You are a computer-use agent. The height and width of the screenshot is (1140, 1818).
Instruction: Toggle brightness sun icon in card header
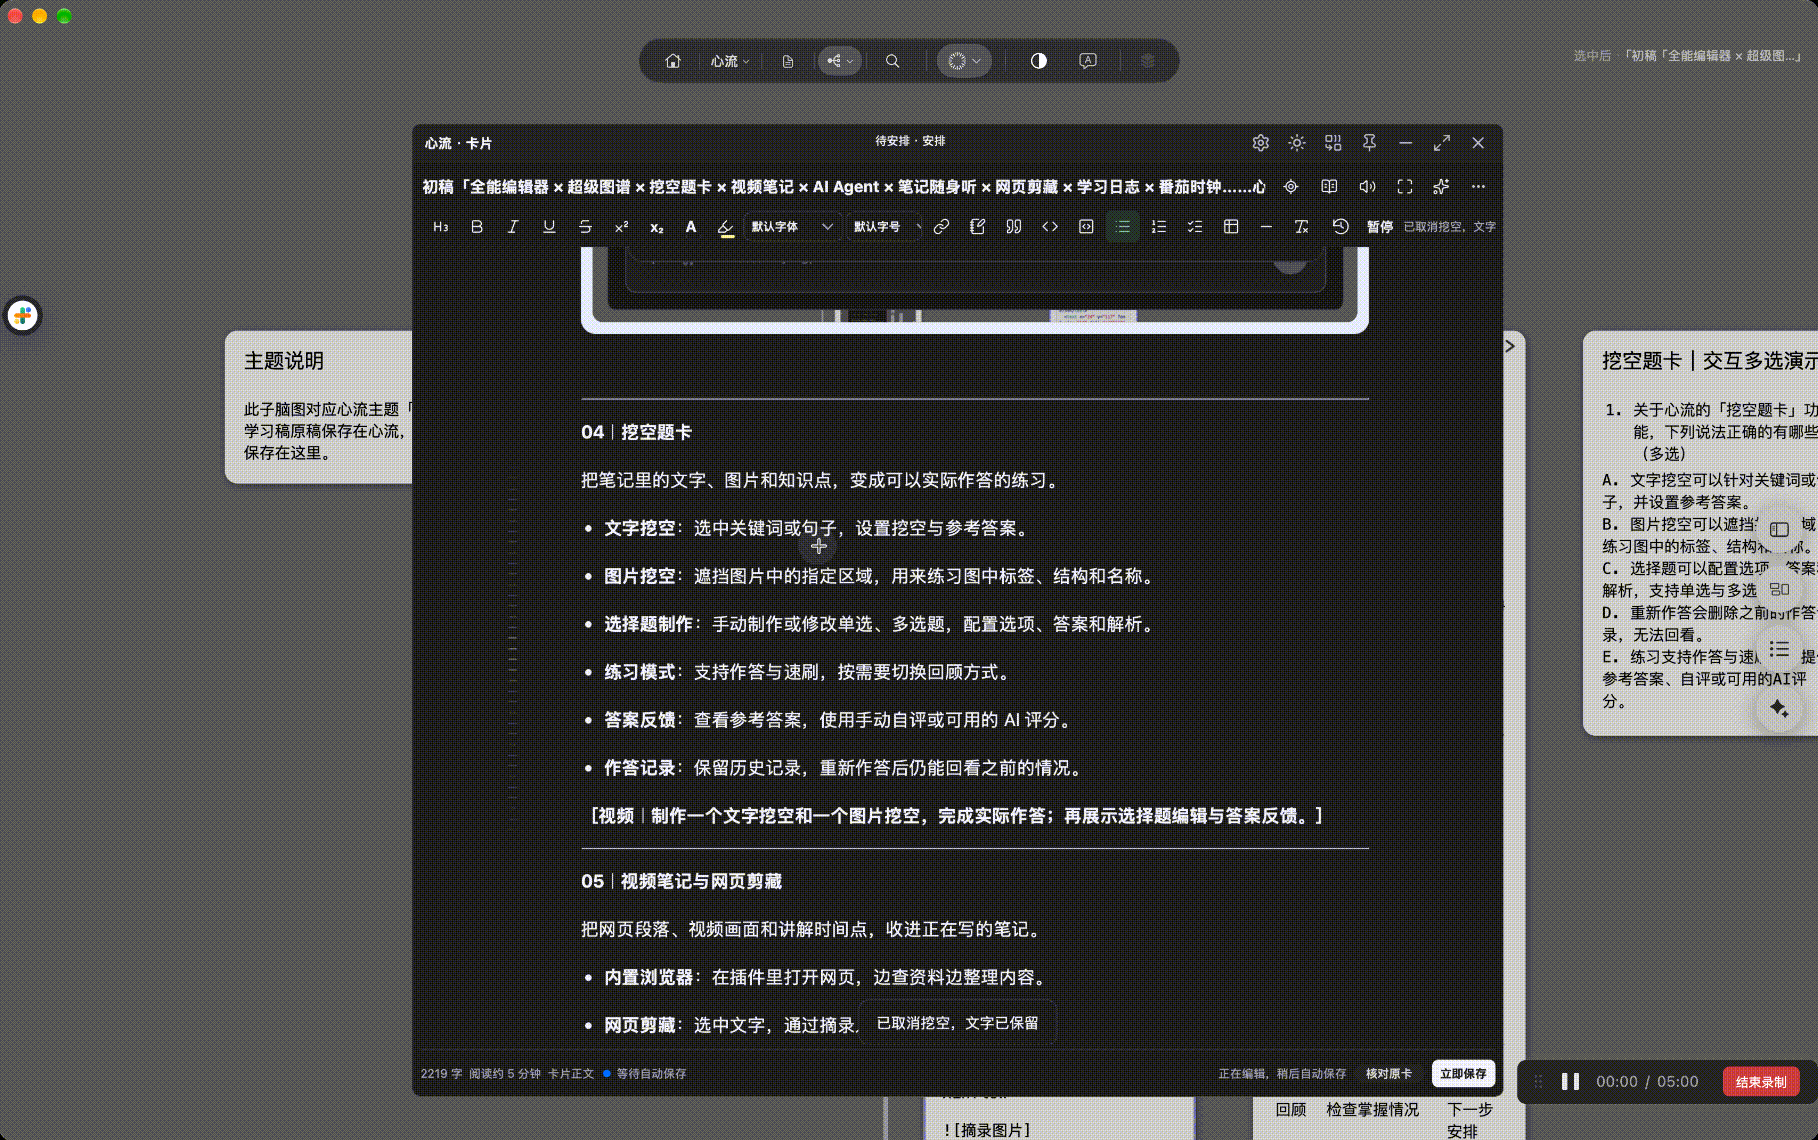[x=1297, y=143]
